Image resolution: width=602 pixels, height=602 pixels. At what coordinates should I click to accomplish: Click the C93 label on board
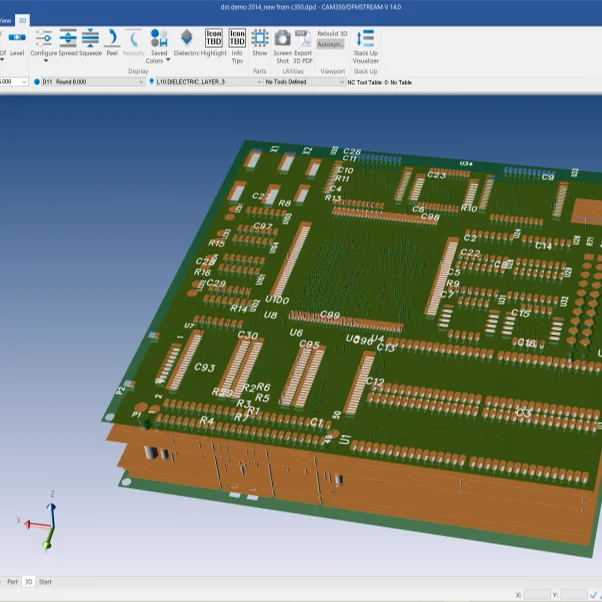click(x=205, y=367)
